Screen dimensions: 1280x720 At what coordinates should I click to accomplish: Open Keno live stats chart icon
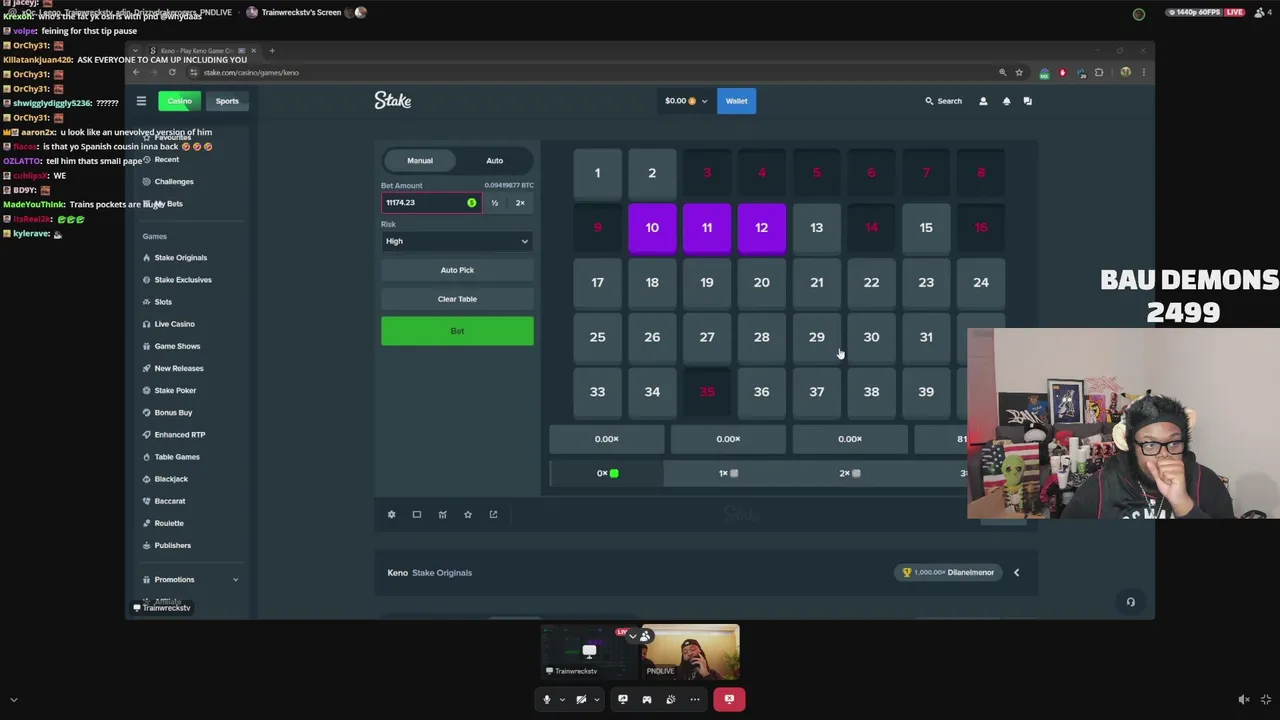pos(442,514)
